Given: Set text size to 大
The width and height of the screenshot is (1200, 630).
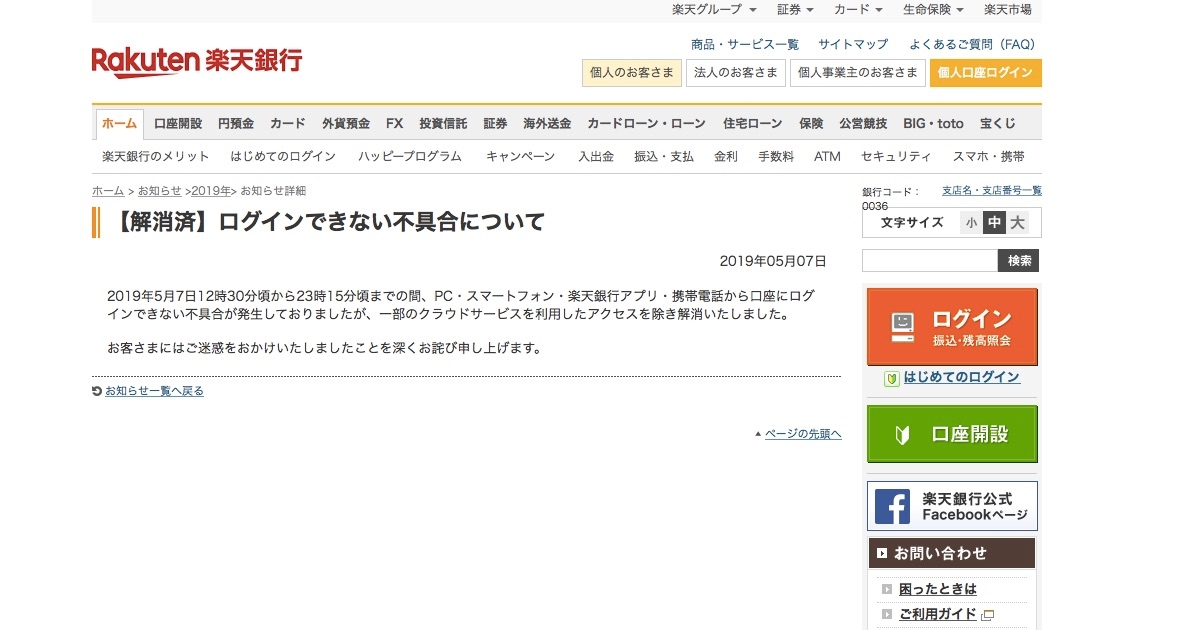Looking at the screenshot, I should 1017,223.
